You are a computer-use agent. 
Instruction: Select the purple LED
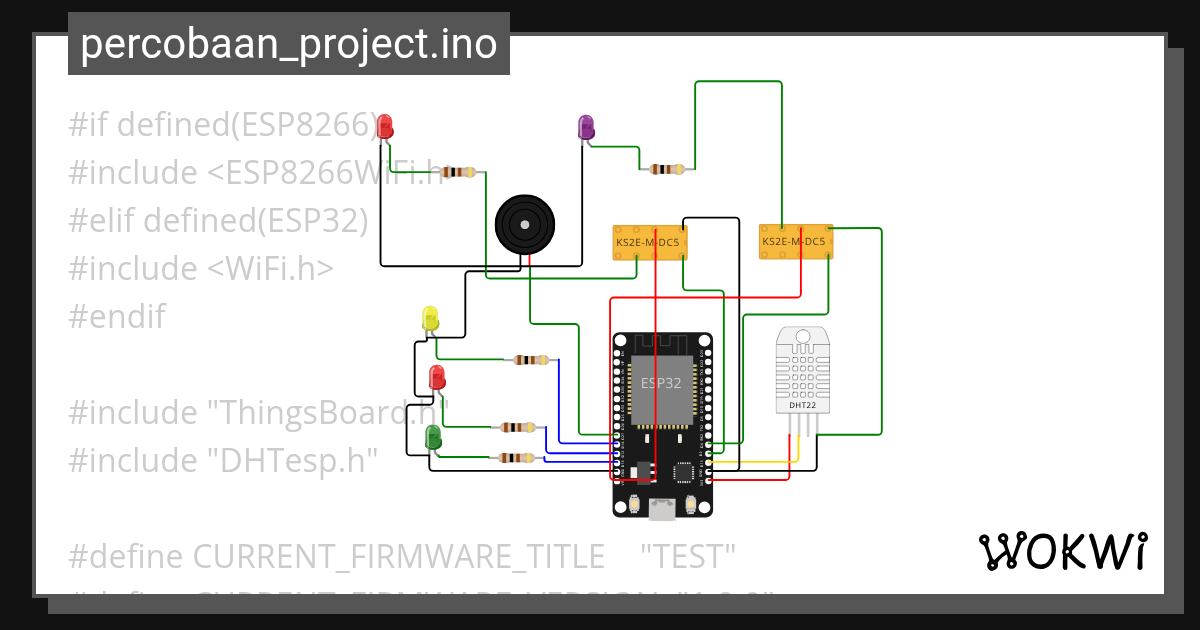click(586, 128)
